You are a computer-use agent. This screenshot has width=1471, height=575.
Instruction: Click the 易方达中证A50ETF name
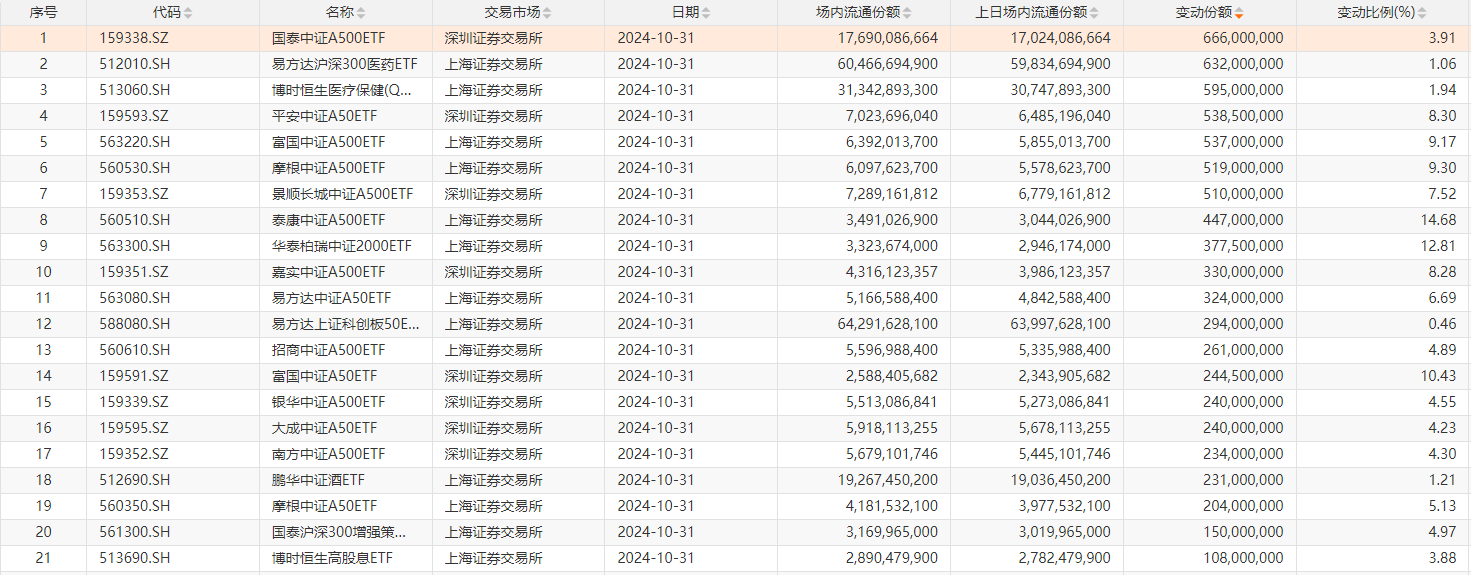point(332,298)
